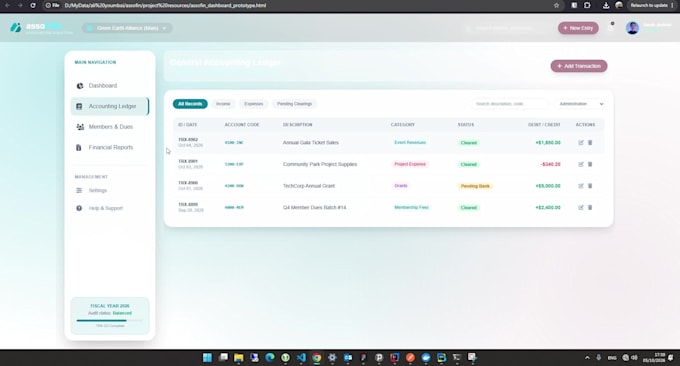680x366 pixels.
Task: Select the Income filter tab
Action: 223,104
